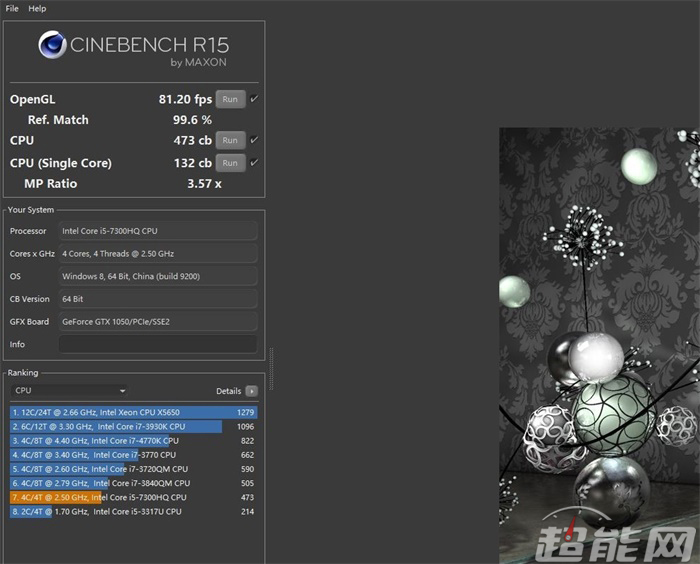The width and height of the screenshot is (700, 564).
Task: Select ranking row Intel Core i7-3720QM
Action: (133, 469)
